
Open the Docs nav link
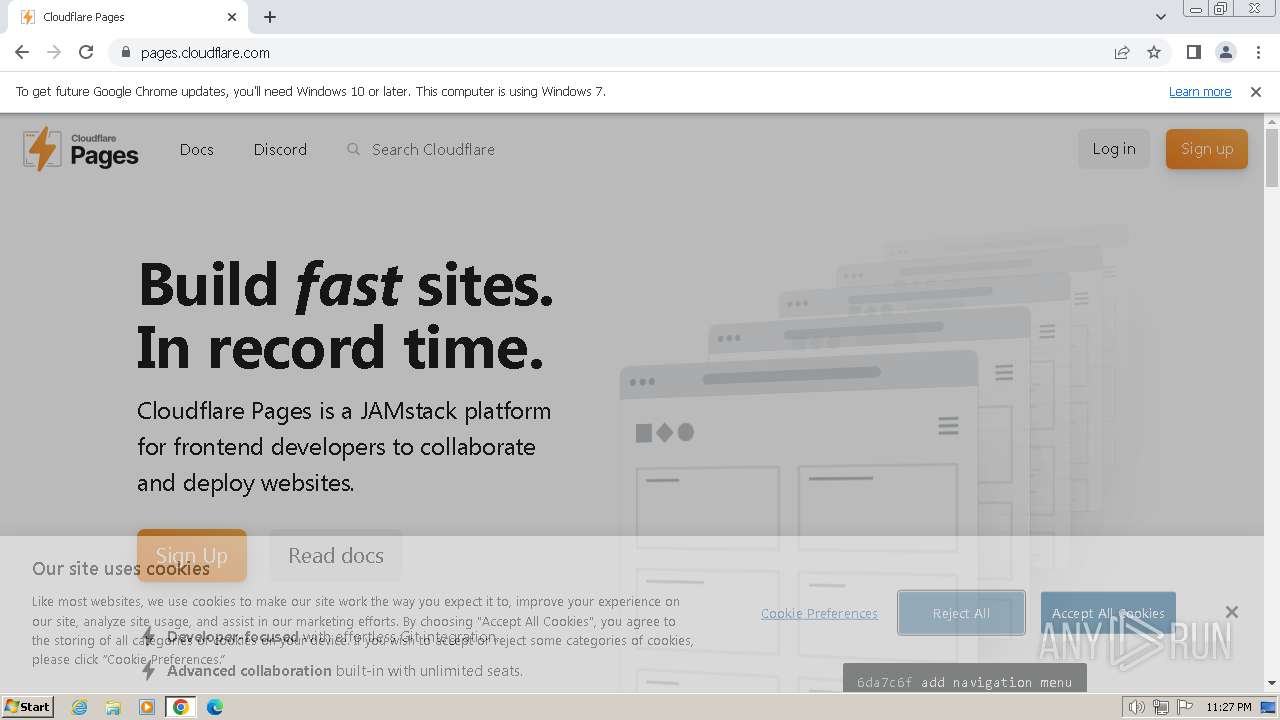coord(197,149)
